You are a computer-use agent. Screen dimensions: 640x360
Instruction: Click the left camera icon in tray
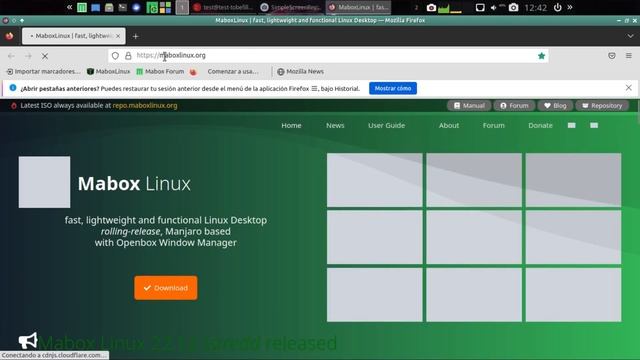click(x=431, y=7)
